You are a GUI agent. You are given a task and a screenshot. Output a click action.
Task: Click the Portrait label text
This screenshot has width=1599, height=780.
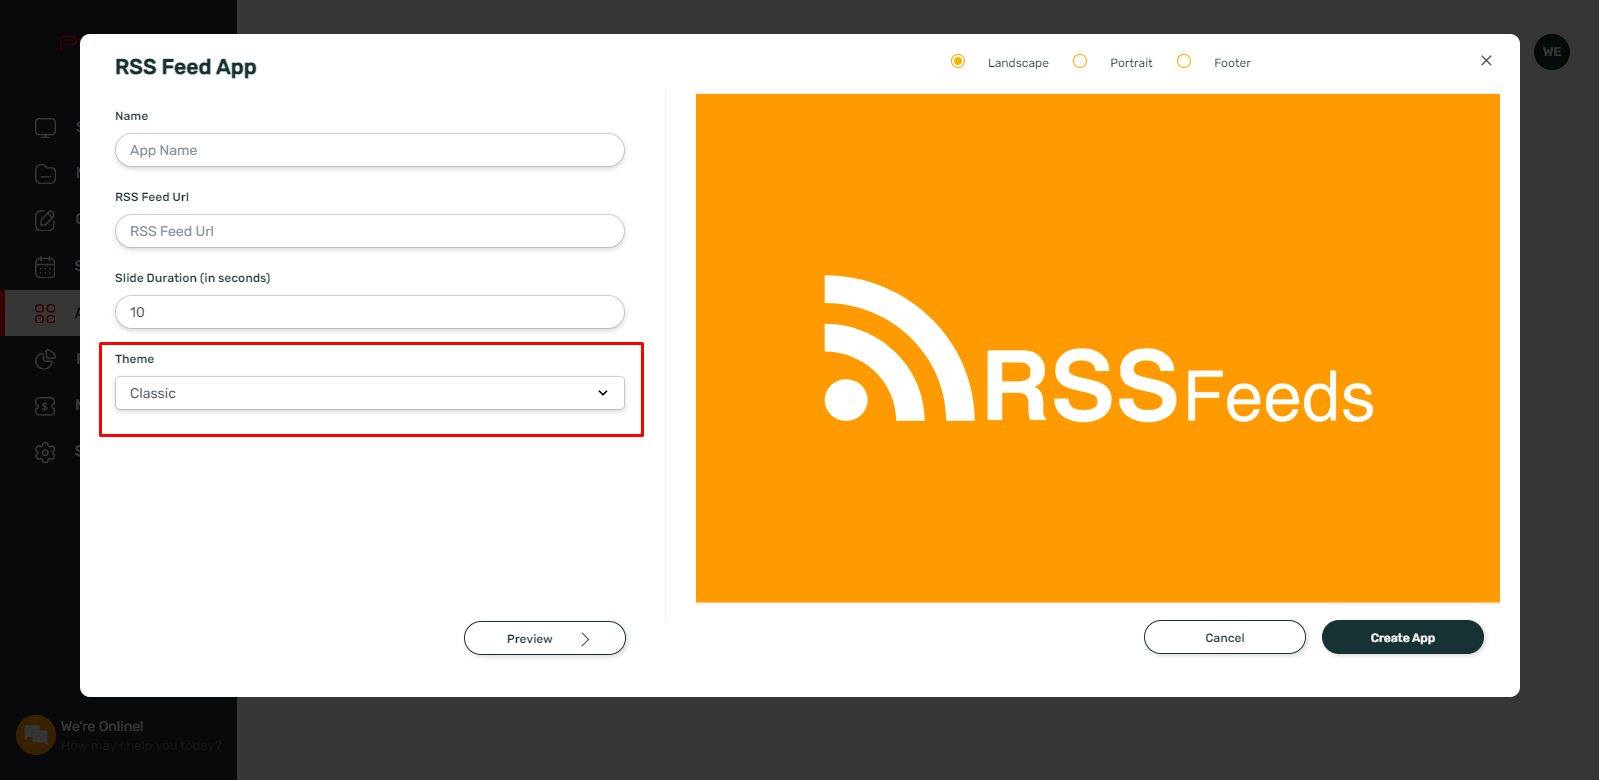1131,63
